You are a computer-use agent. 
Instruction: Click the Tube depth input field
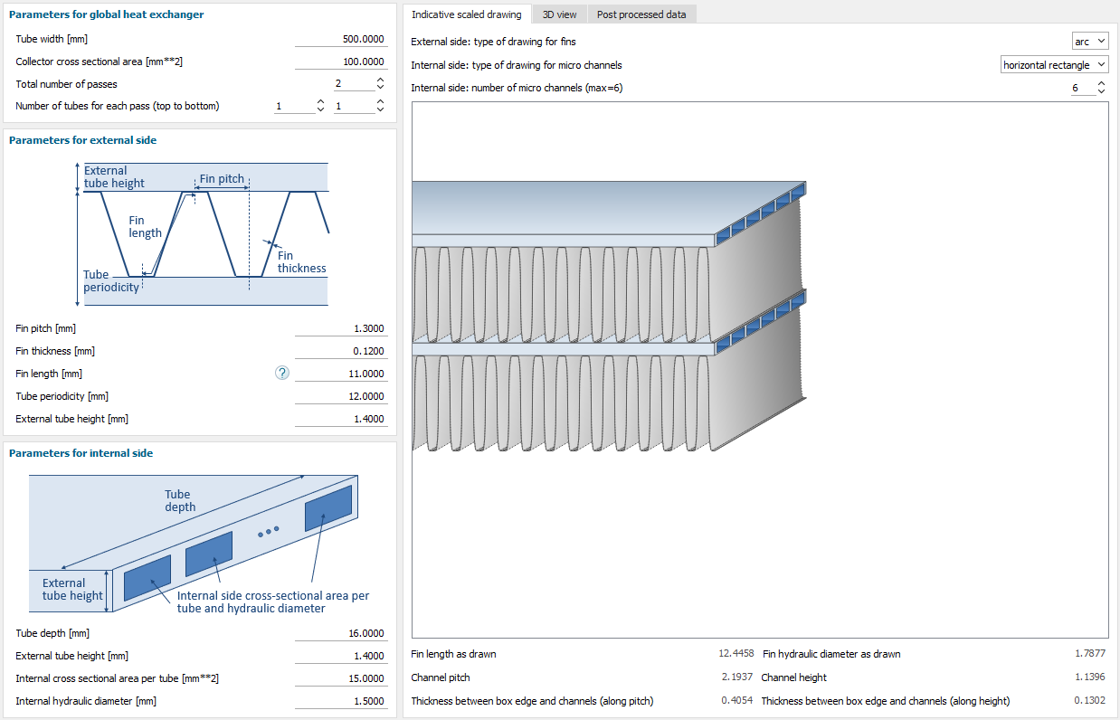[340, 633]
